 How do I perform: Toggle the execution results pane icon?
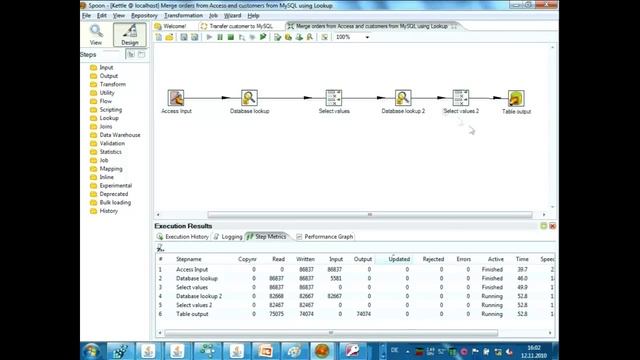(x=324, y=37)
